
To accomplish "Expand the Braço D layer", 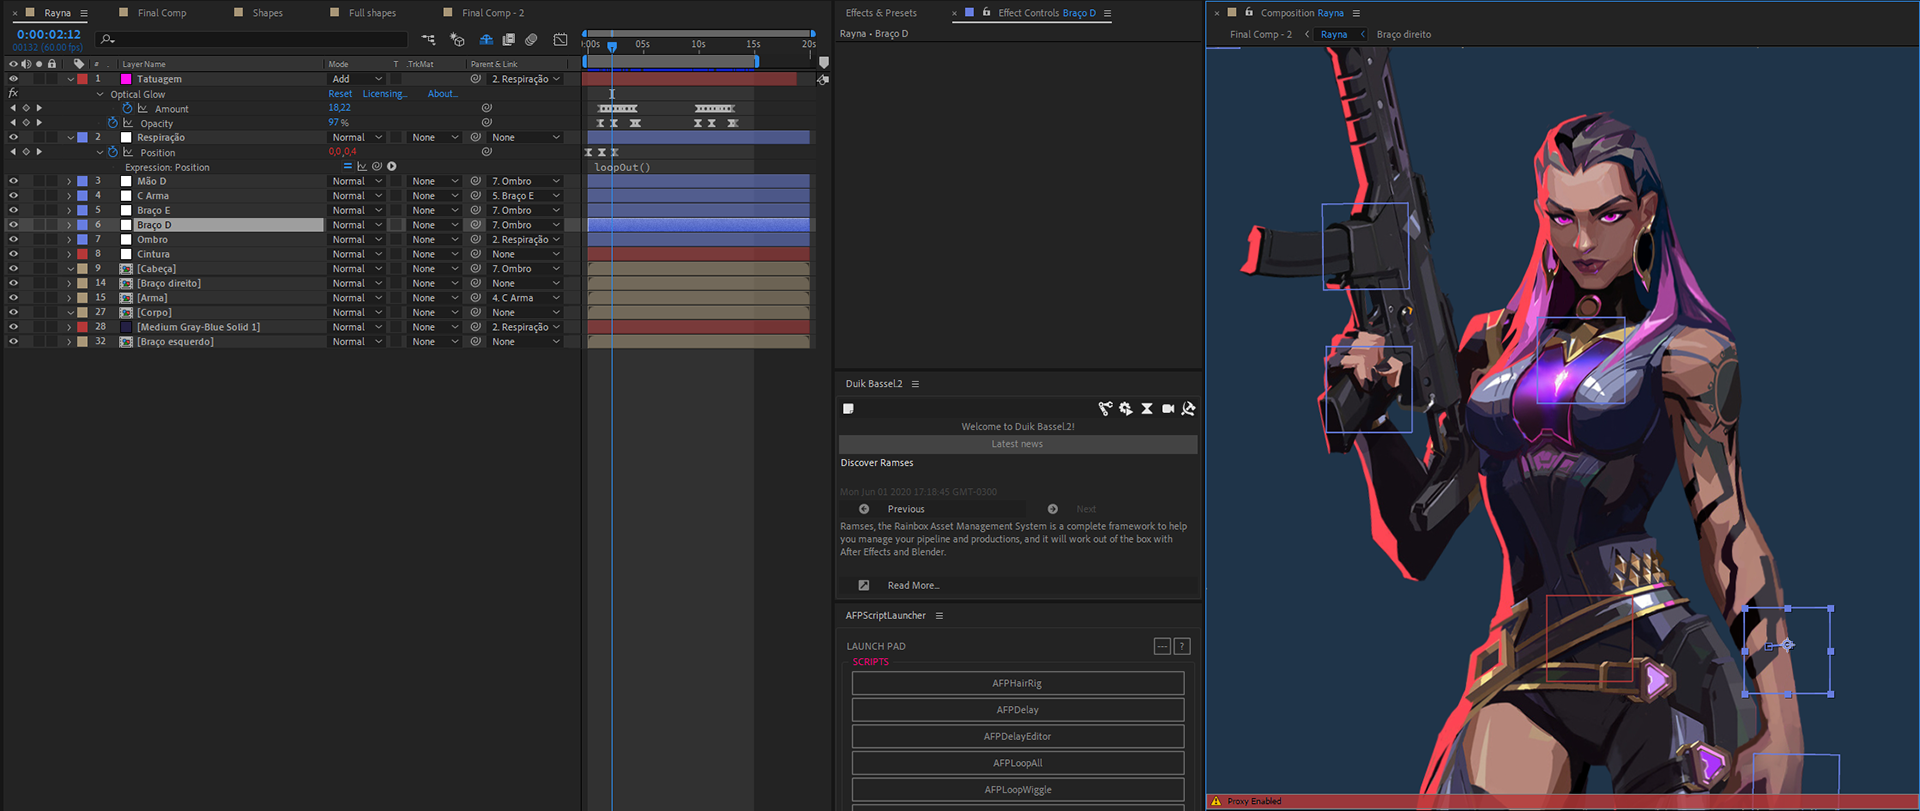I will click(x=69, y=225).
